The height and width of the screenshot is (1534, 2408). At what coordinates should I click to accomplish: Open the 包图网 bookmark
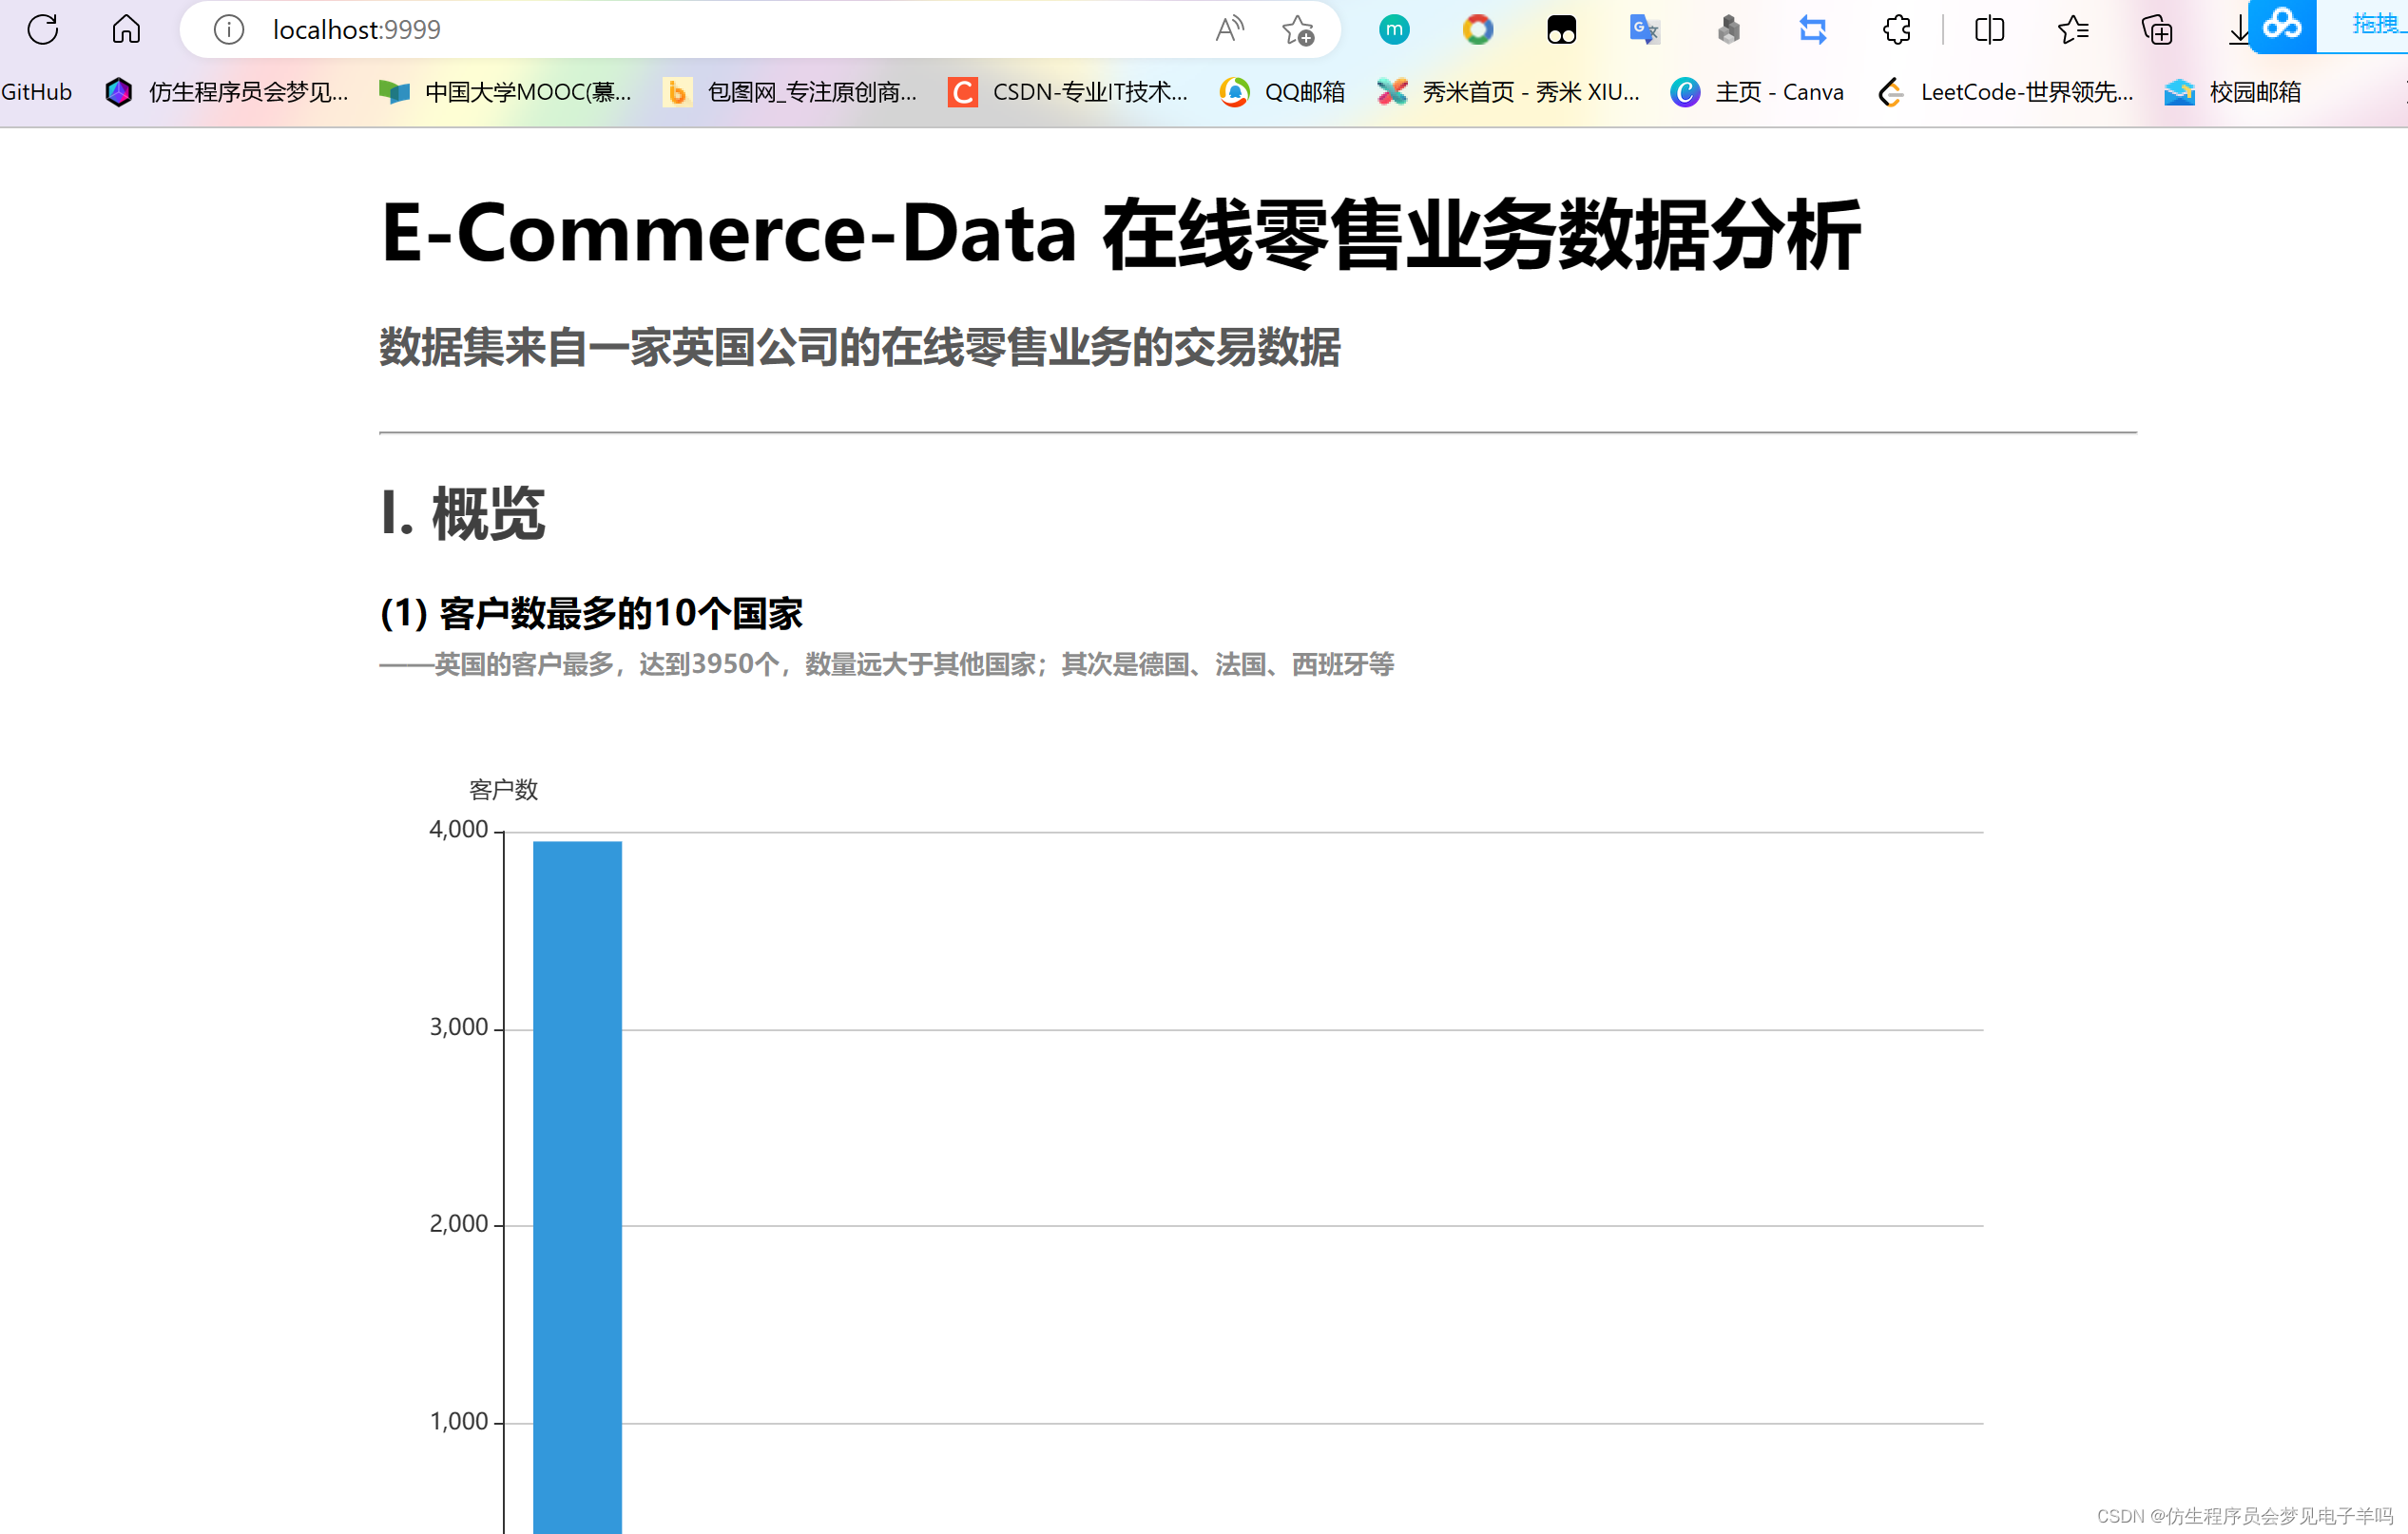(790, 92)
